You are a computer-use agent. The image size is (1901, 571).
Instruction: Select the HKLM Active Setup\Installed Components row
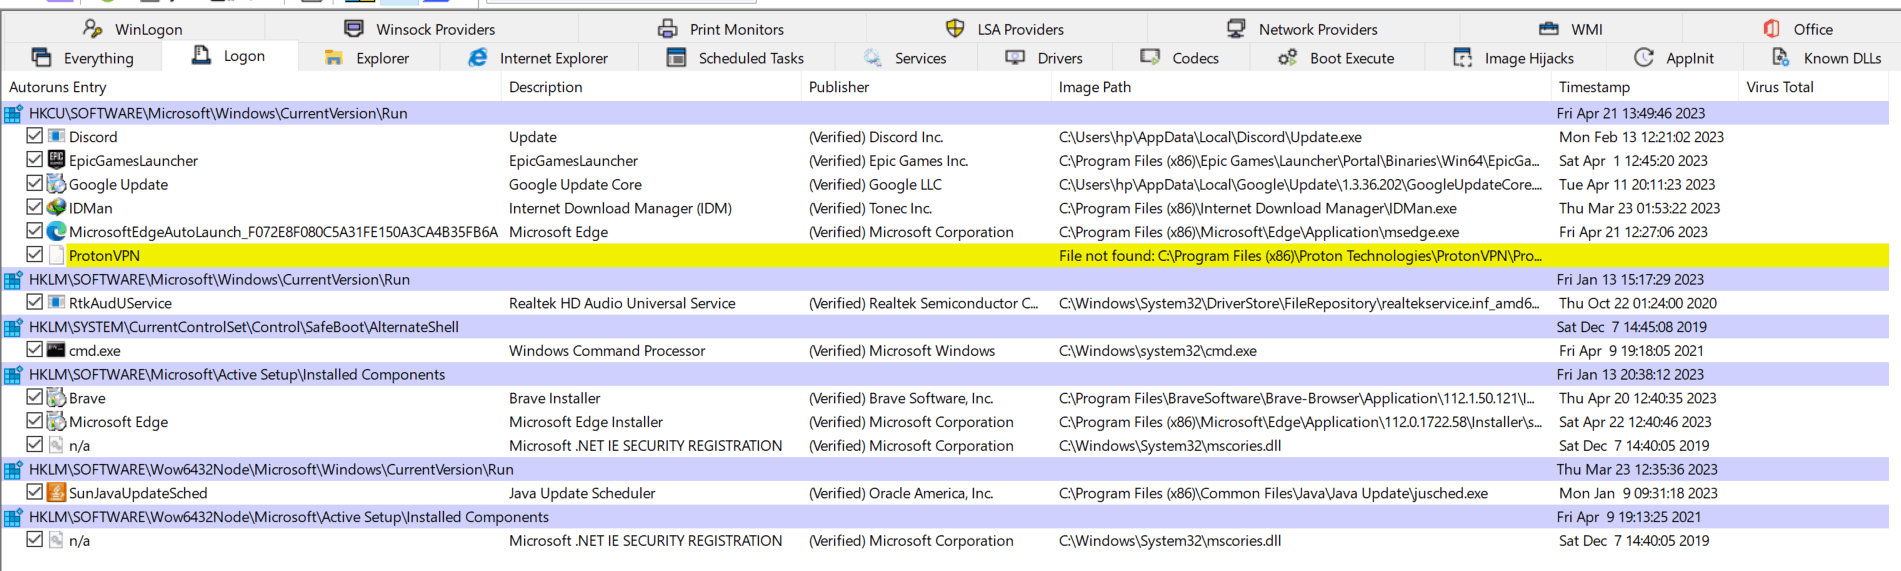[x=945, y=374]
